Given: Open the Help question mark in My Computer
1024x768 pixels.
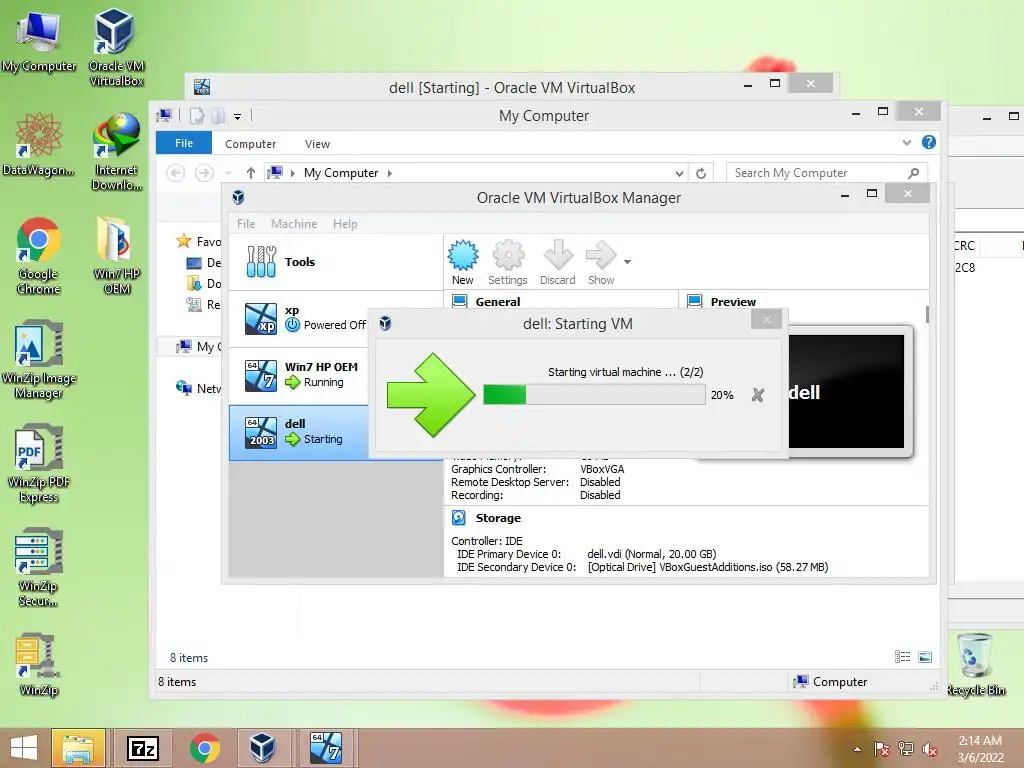Looking at the screenshot, I should (929, 142).
